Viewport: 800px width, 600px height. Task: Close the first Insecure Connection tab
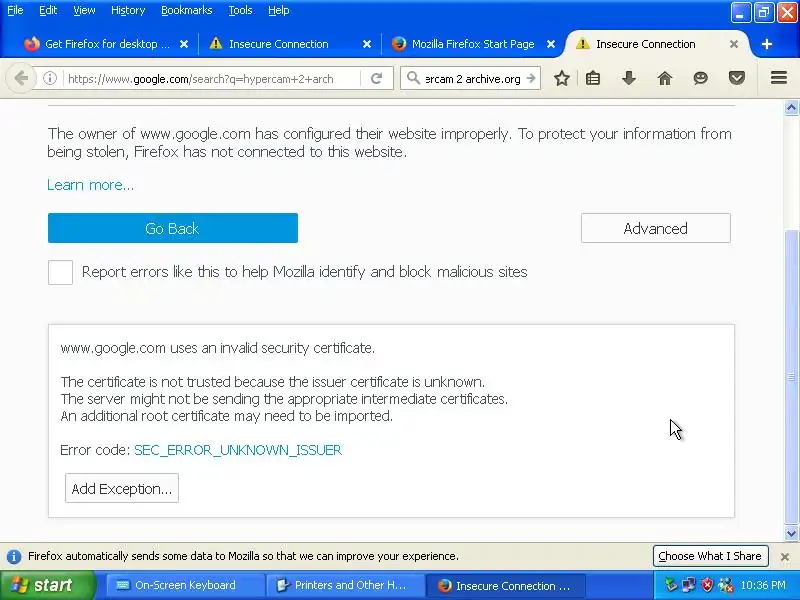click(367, 44)
